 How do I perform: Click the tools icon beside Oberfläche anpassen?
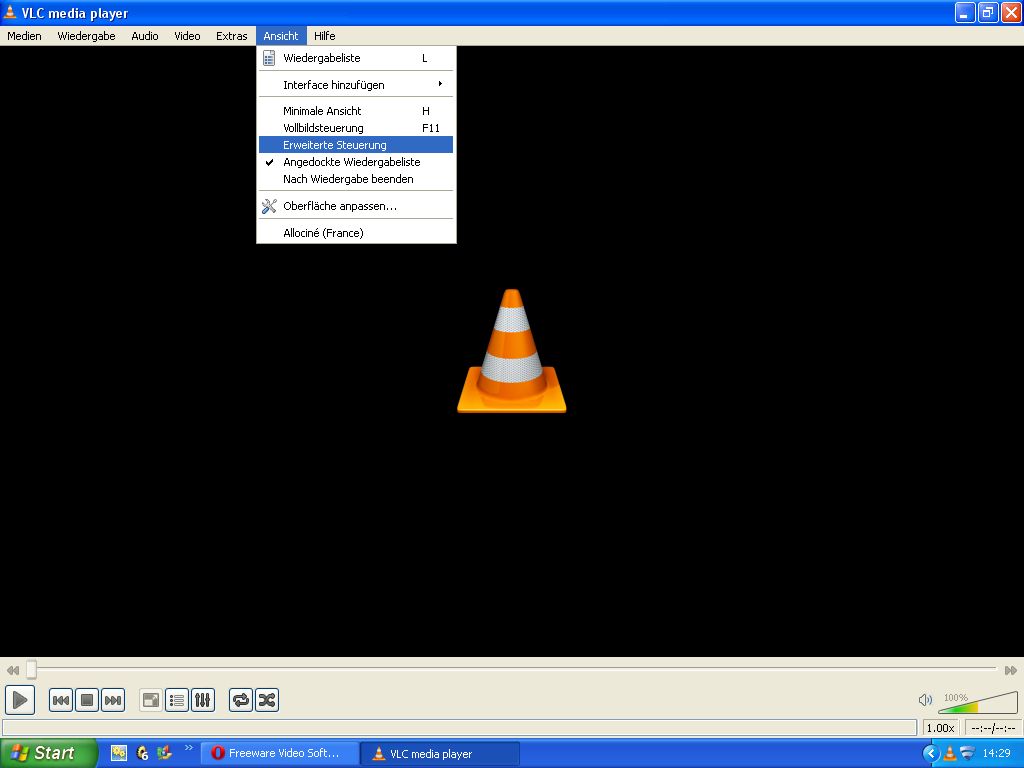pos(269,206)
